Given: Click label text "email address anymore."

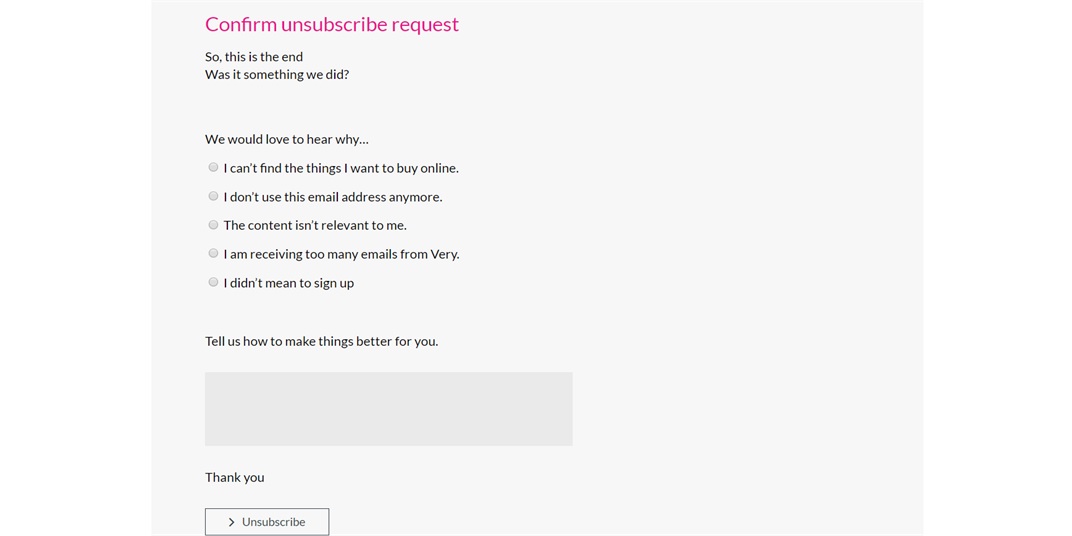Looking at the screenshot, I should (x=375, y=197).
